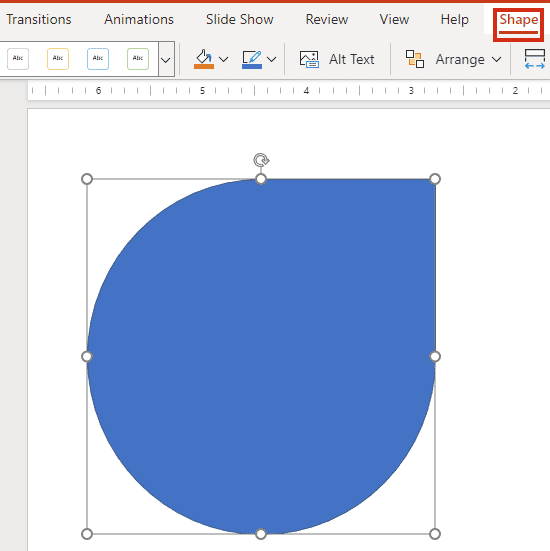Screen dimensions: 550x551
Task: Click the bottom-left resize handle of shape
Action: [87, 534]
